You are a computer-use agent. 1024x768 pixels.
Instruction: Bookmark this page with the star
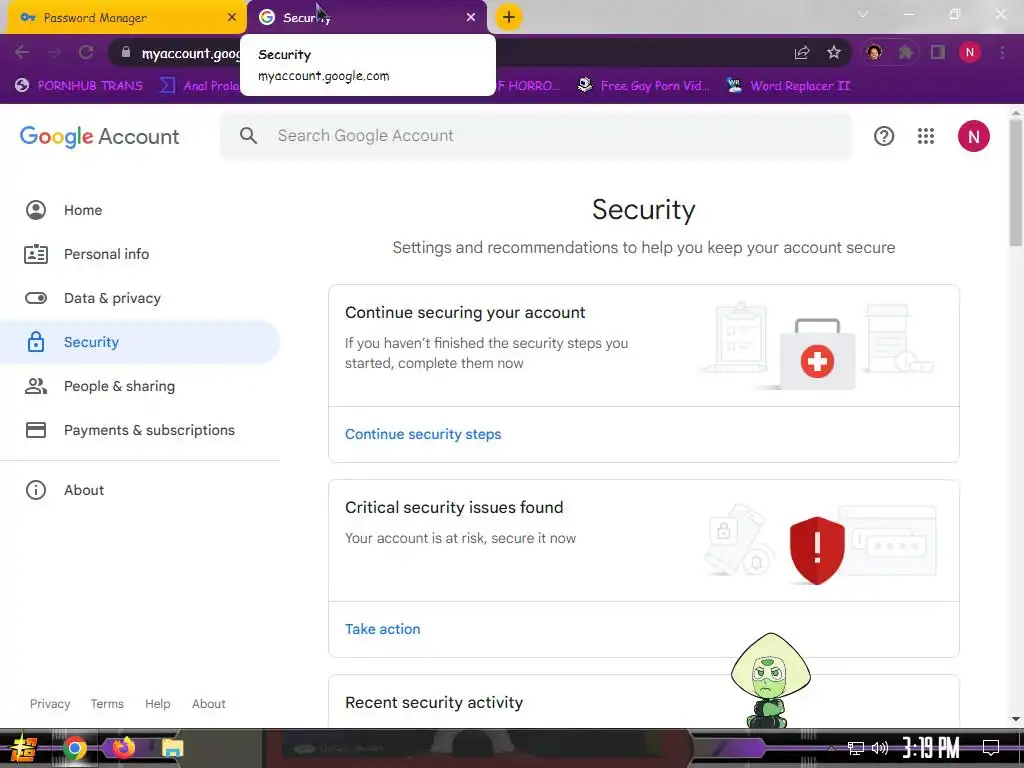[x=833, y=53]
